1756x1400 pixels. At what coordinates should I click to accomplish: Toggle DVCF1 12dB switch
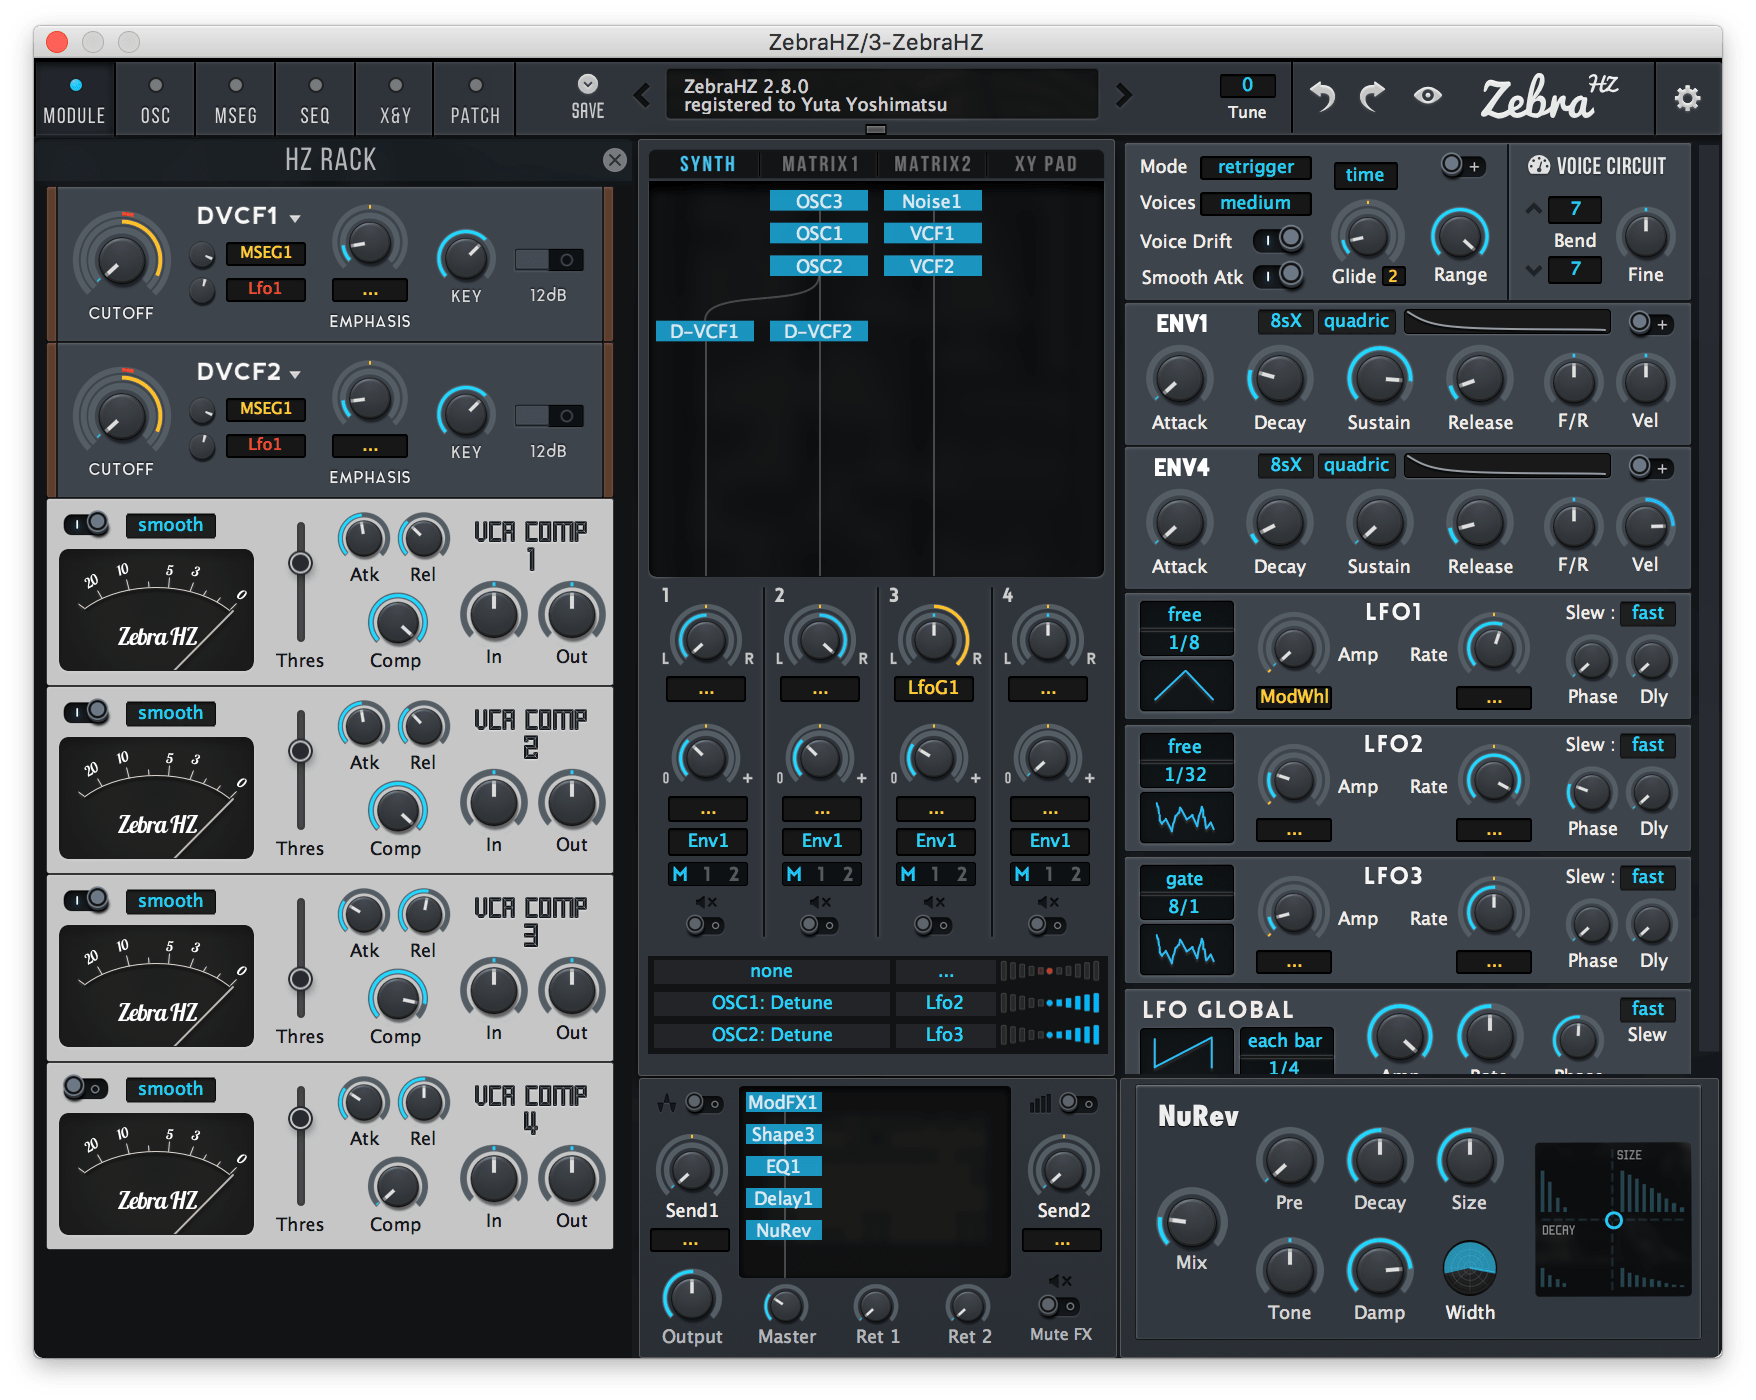(549, 260)
